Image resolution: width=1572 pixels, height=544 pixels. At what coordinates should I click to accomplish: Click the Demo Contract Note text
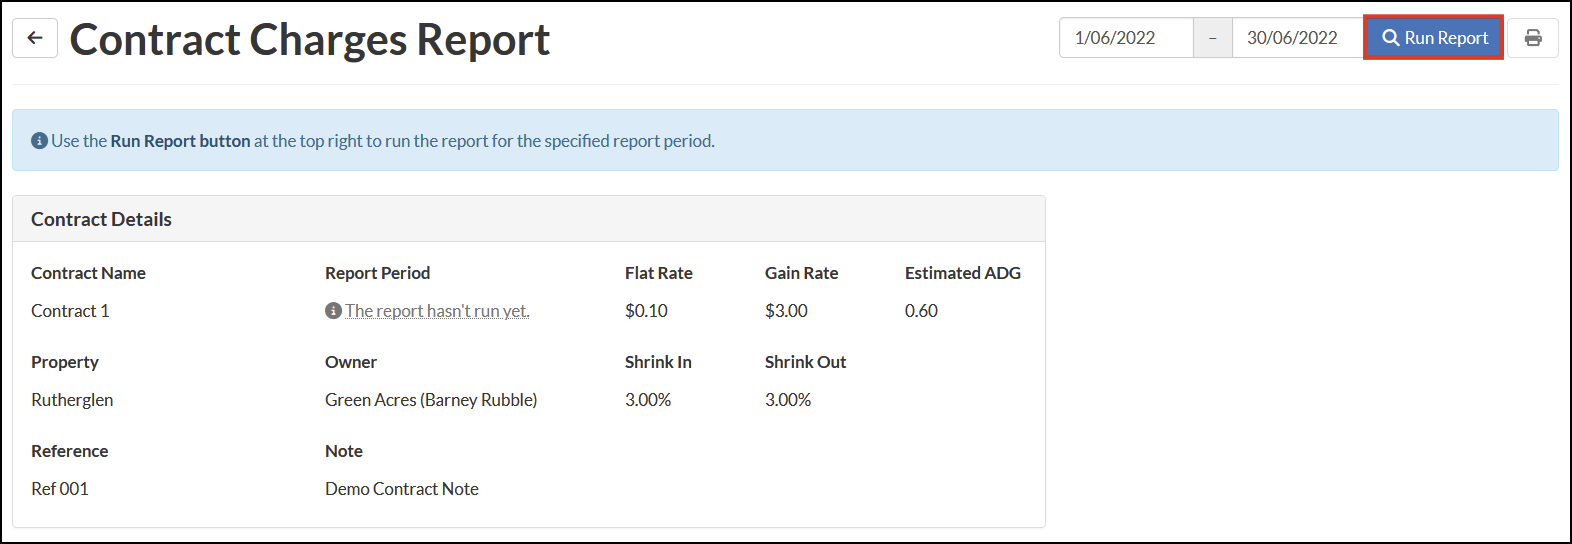[x=402, y=489]
